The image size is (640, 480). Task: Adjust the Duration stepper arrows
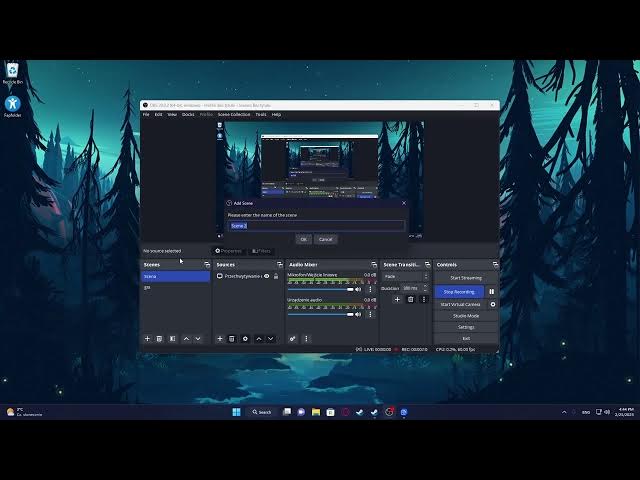click(x=425, y=288)
